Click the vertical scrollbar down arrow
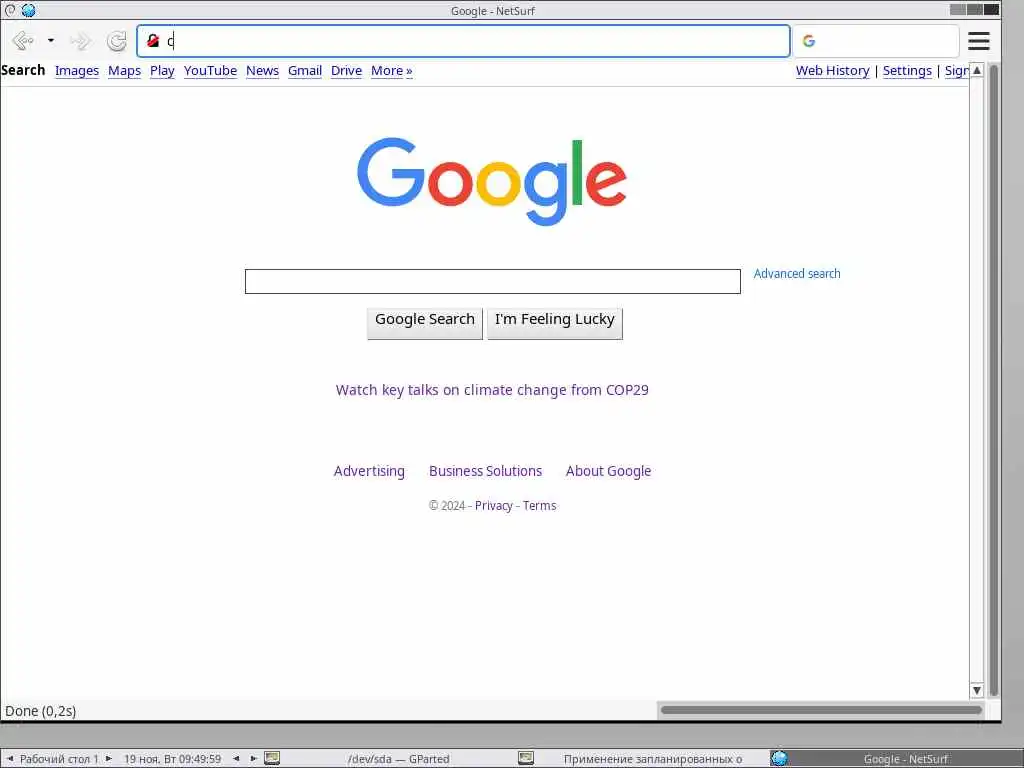The width and height of the screenshot is (1024, 768). point(977,690)
